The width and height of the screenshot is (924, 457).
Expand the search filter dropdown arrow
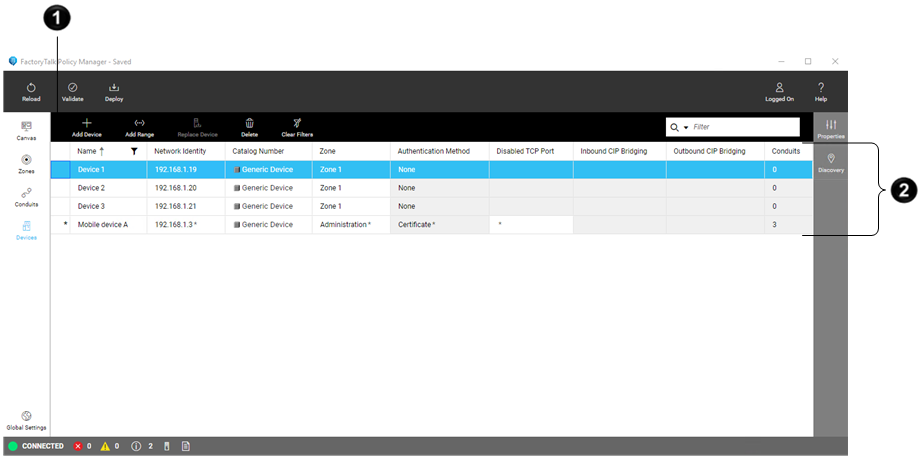[686, 128]
